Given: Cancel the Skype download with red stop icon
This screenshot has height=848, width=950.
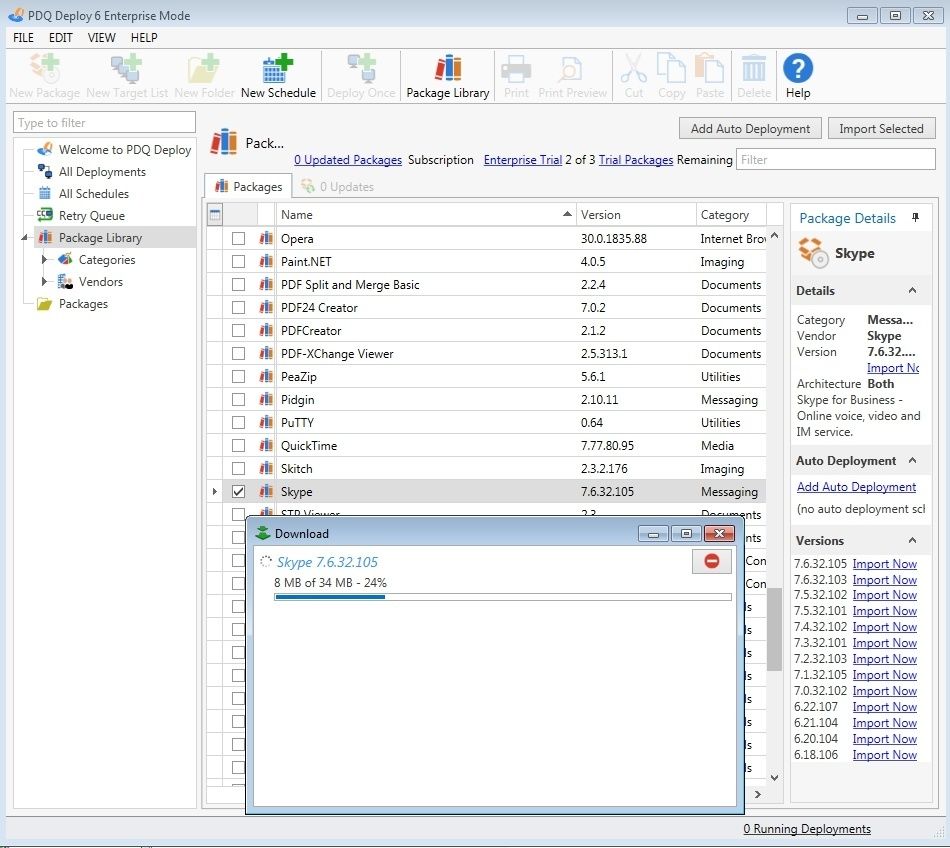Looking at the screenshot, I should tap(711, 561).
